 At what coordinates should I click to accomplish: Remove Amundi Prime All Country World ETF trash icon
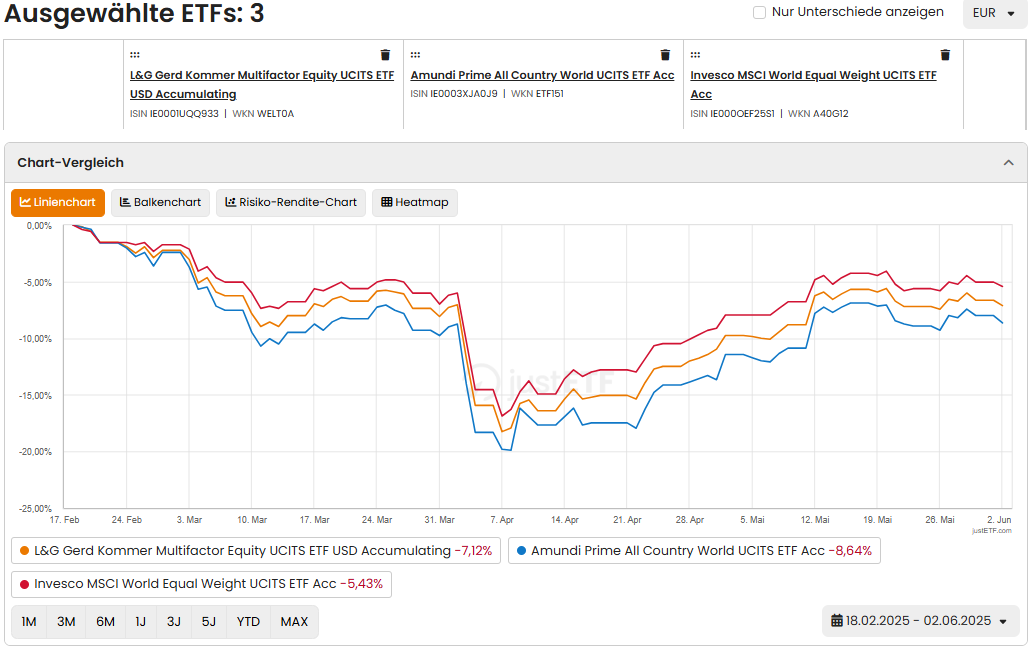(665, 55)
